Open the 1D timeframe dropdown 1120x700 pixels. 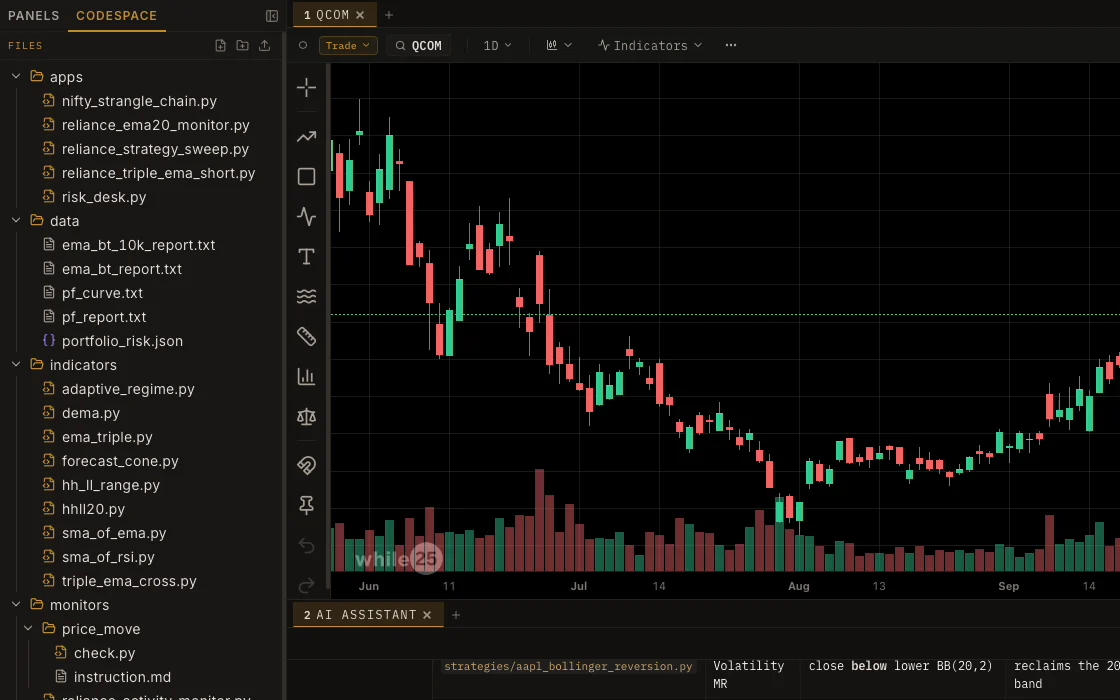(497, 45)
